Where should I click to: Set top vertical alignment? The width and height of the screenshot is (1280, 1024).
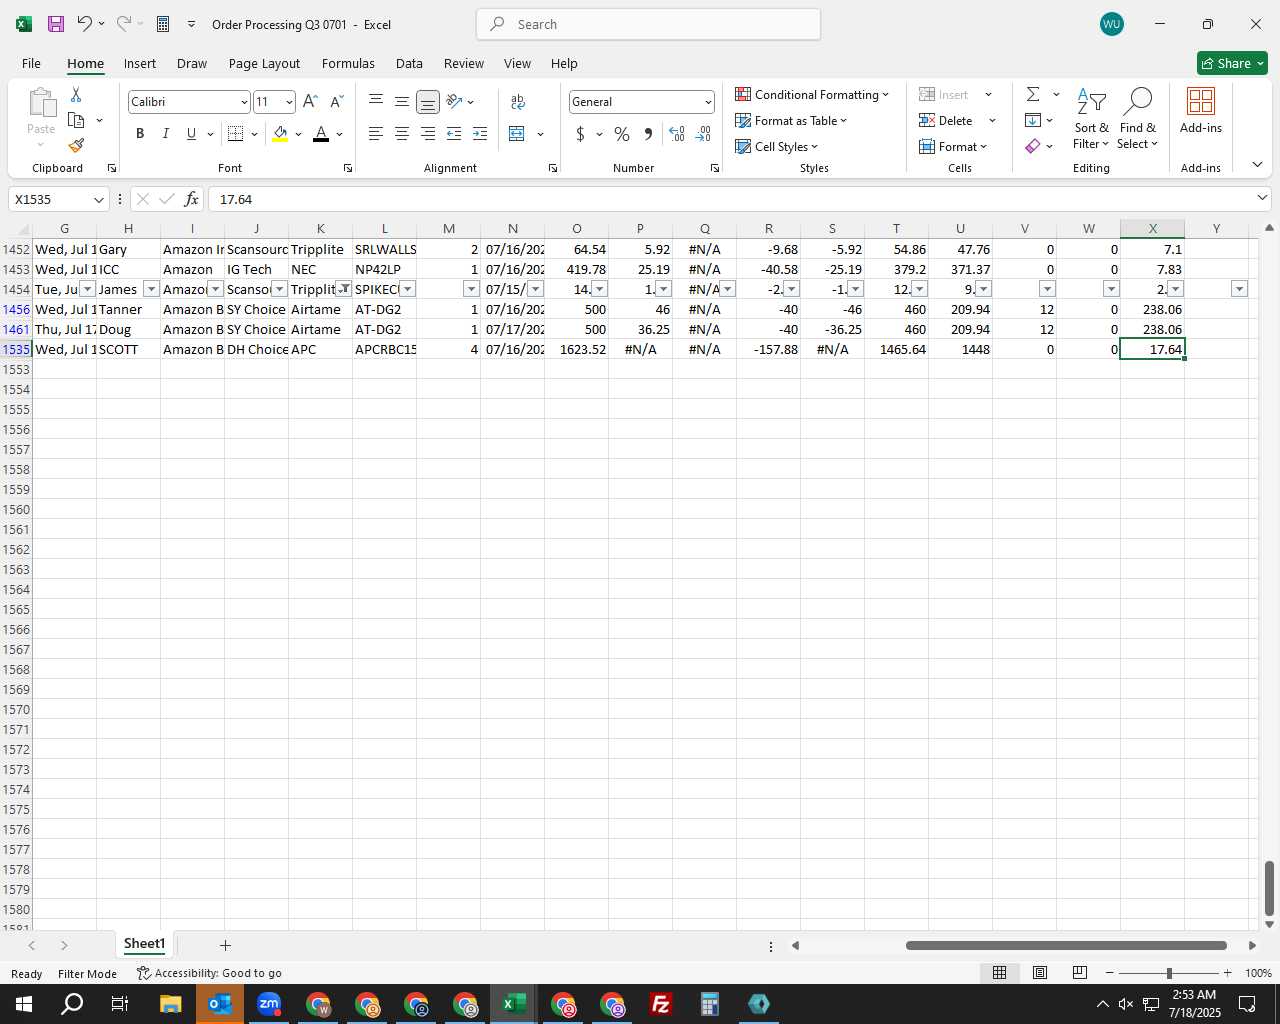click(376, 101)
